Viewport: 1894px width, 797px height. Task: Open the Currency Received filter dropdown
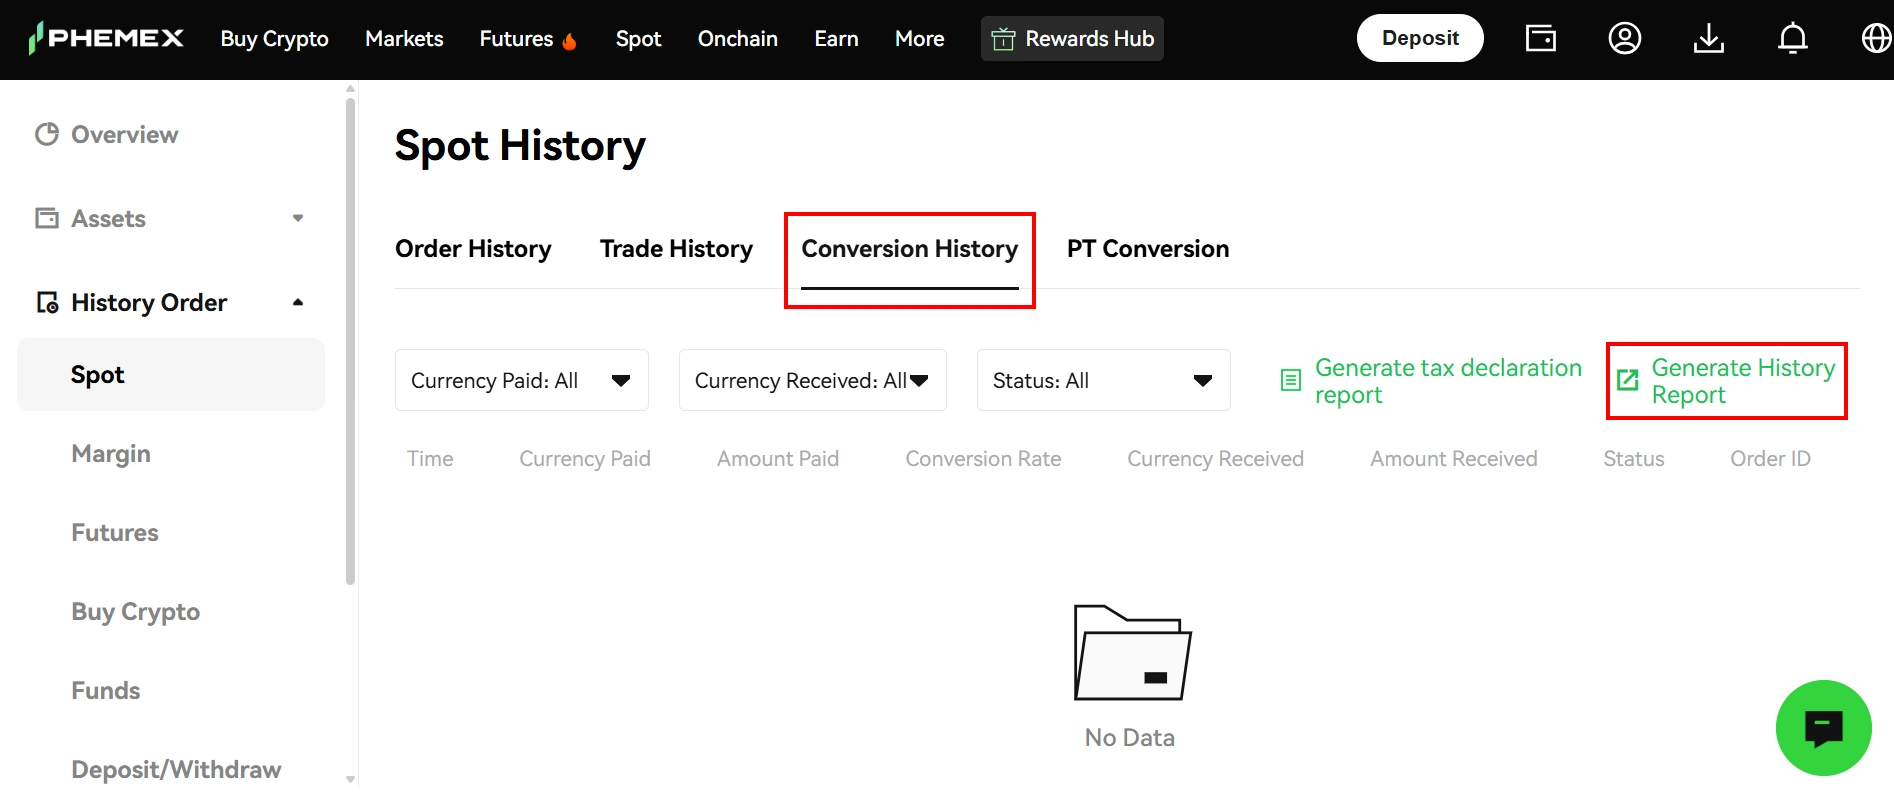812,380
